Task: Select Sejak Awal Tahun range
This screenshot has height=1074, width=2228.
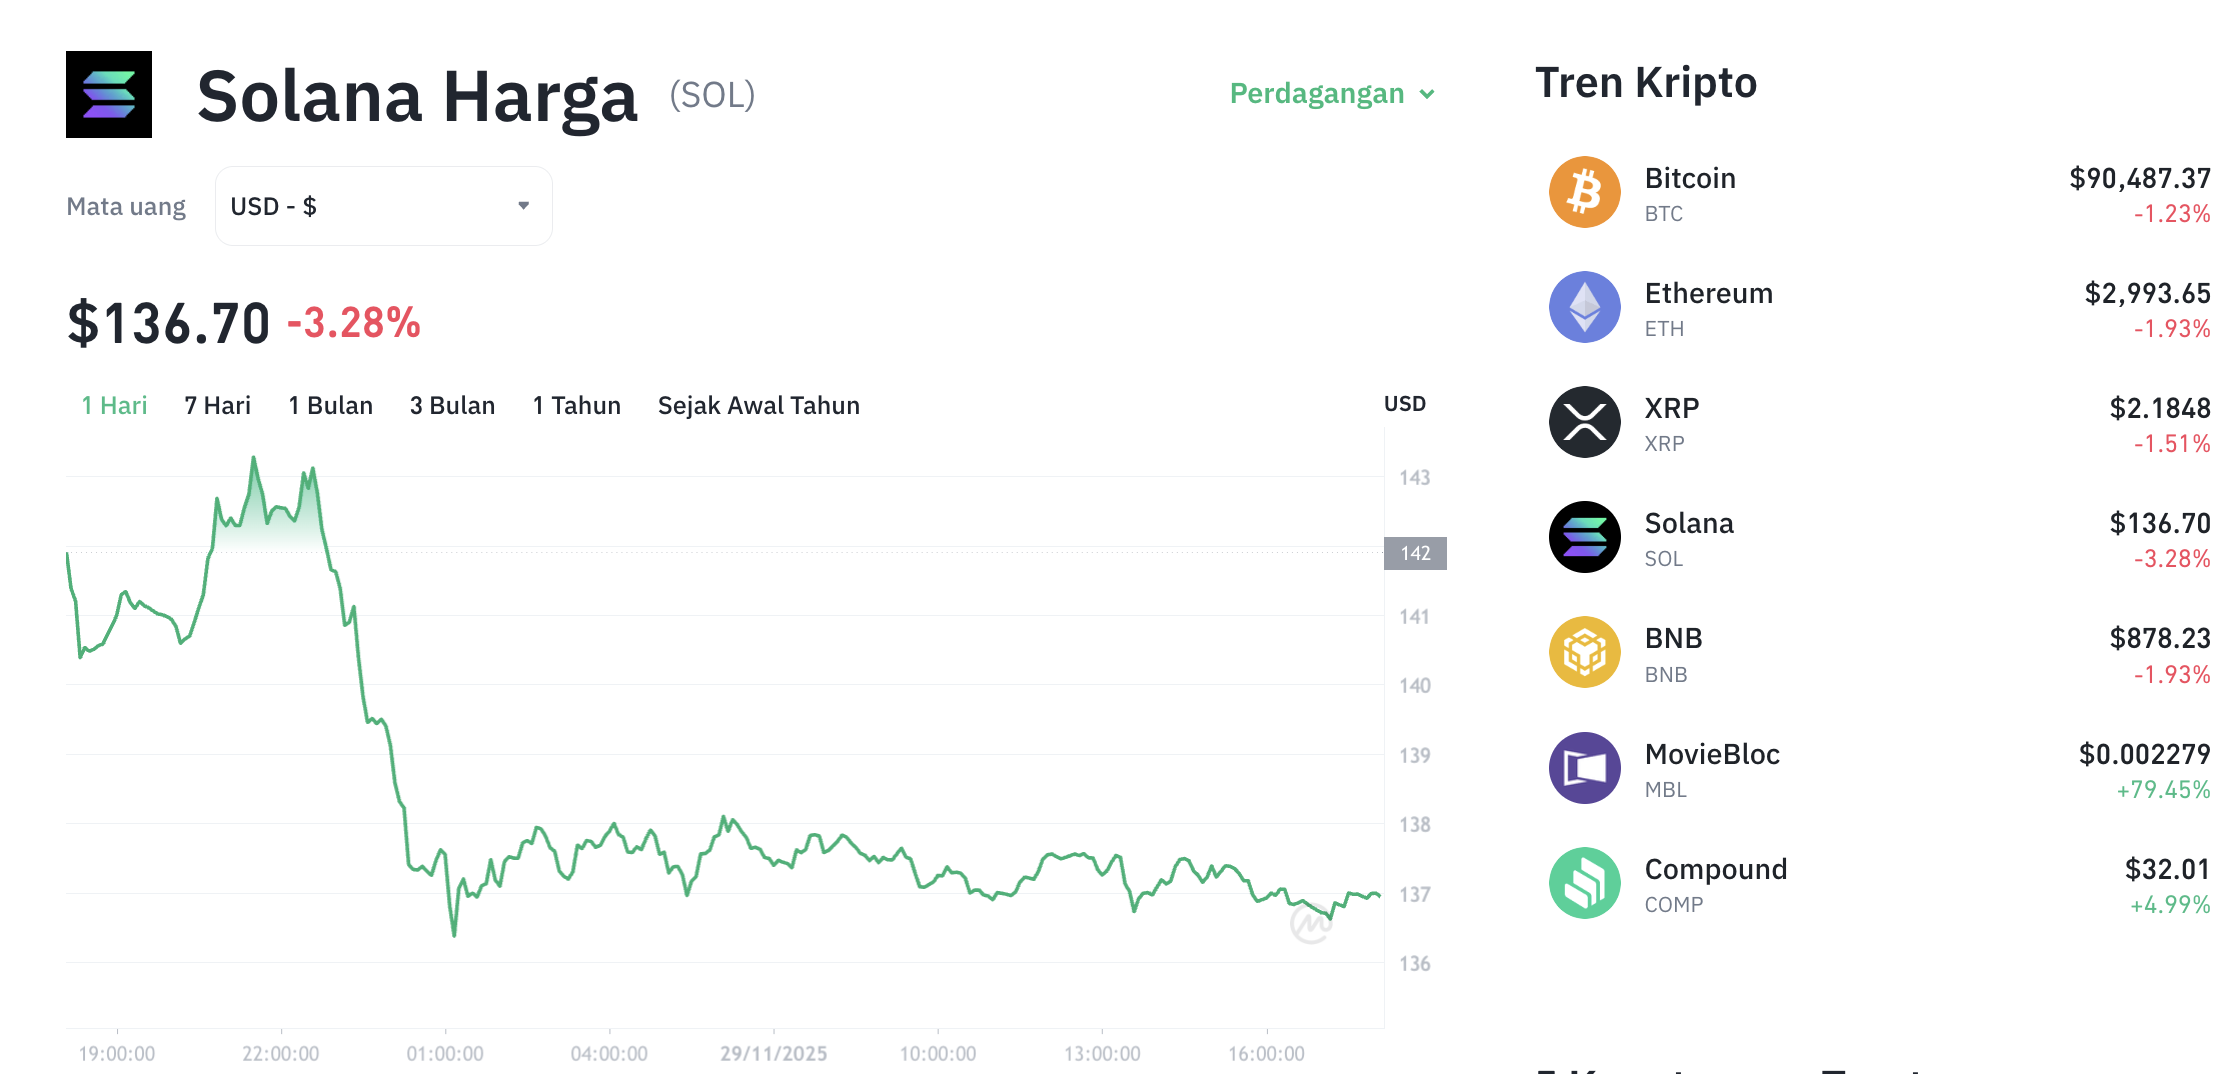Action: coord(758,405)
